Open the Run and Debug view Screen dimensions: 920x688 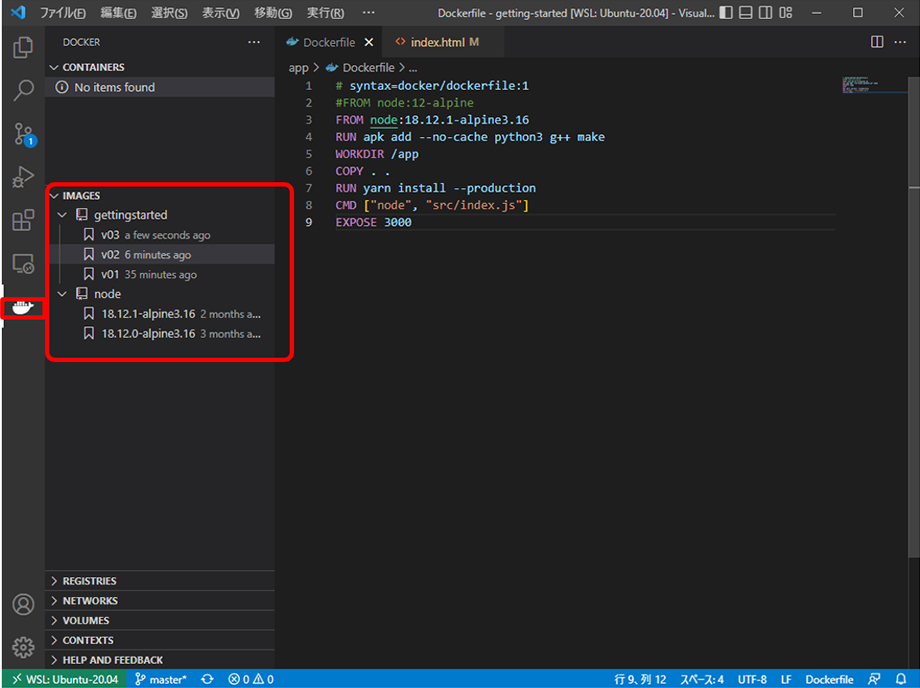point(23,177)
